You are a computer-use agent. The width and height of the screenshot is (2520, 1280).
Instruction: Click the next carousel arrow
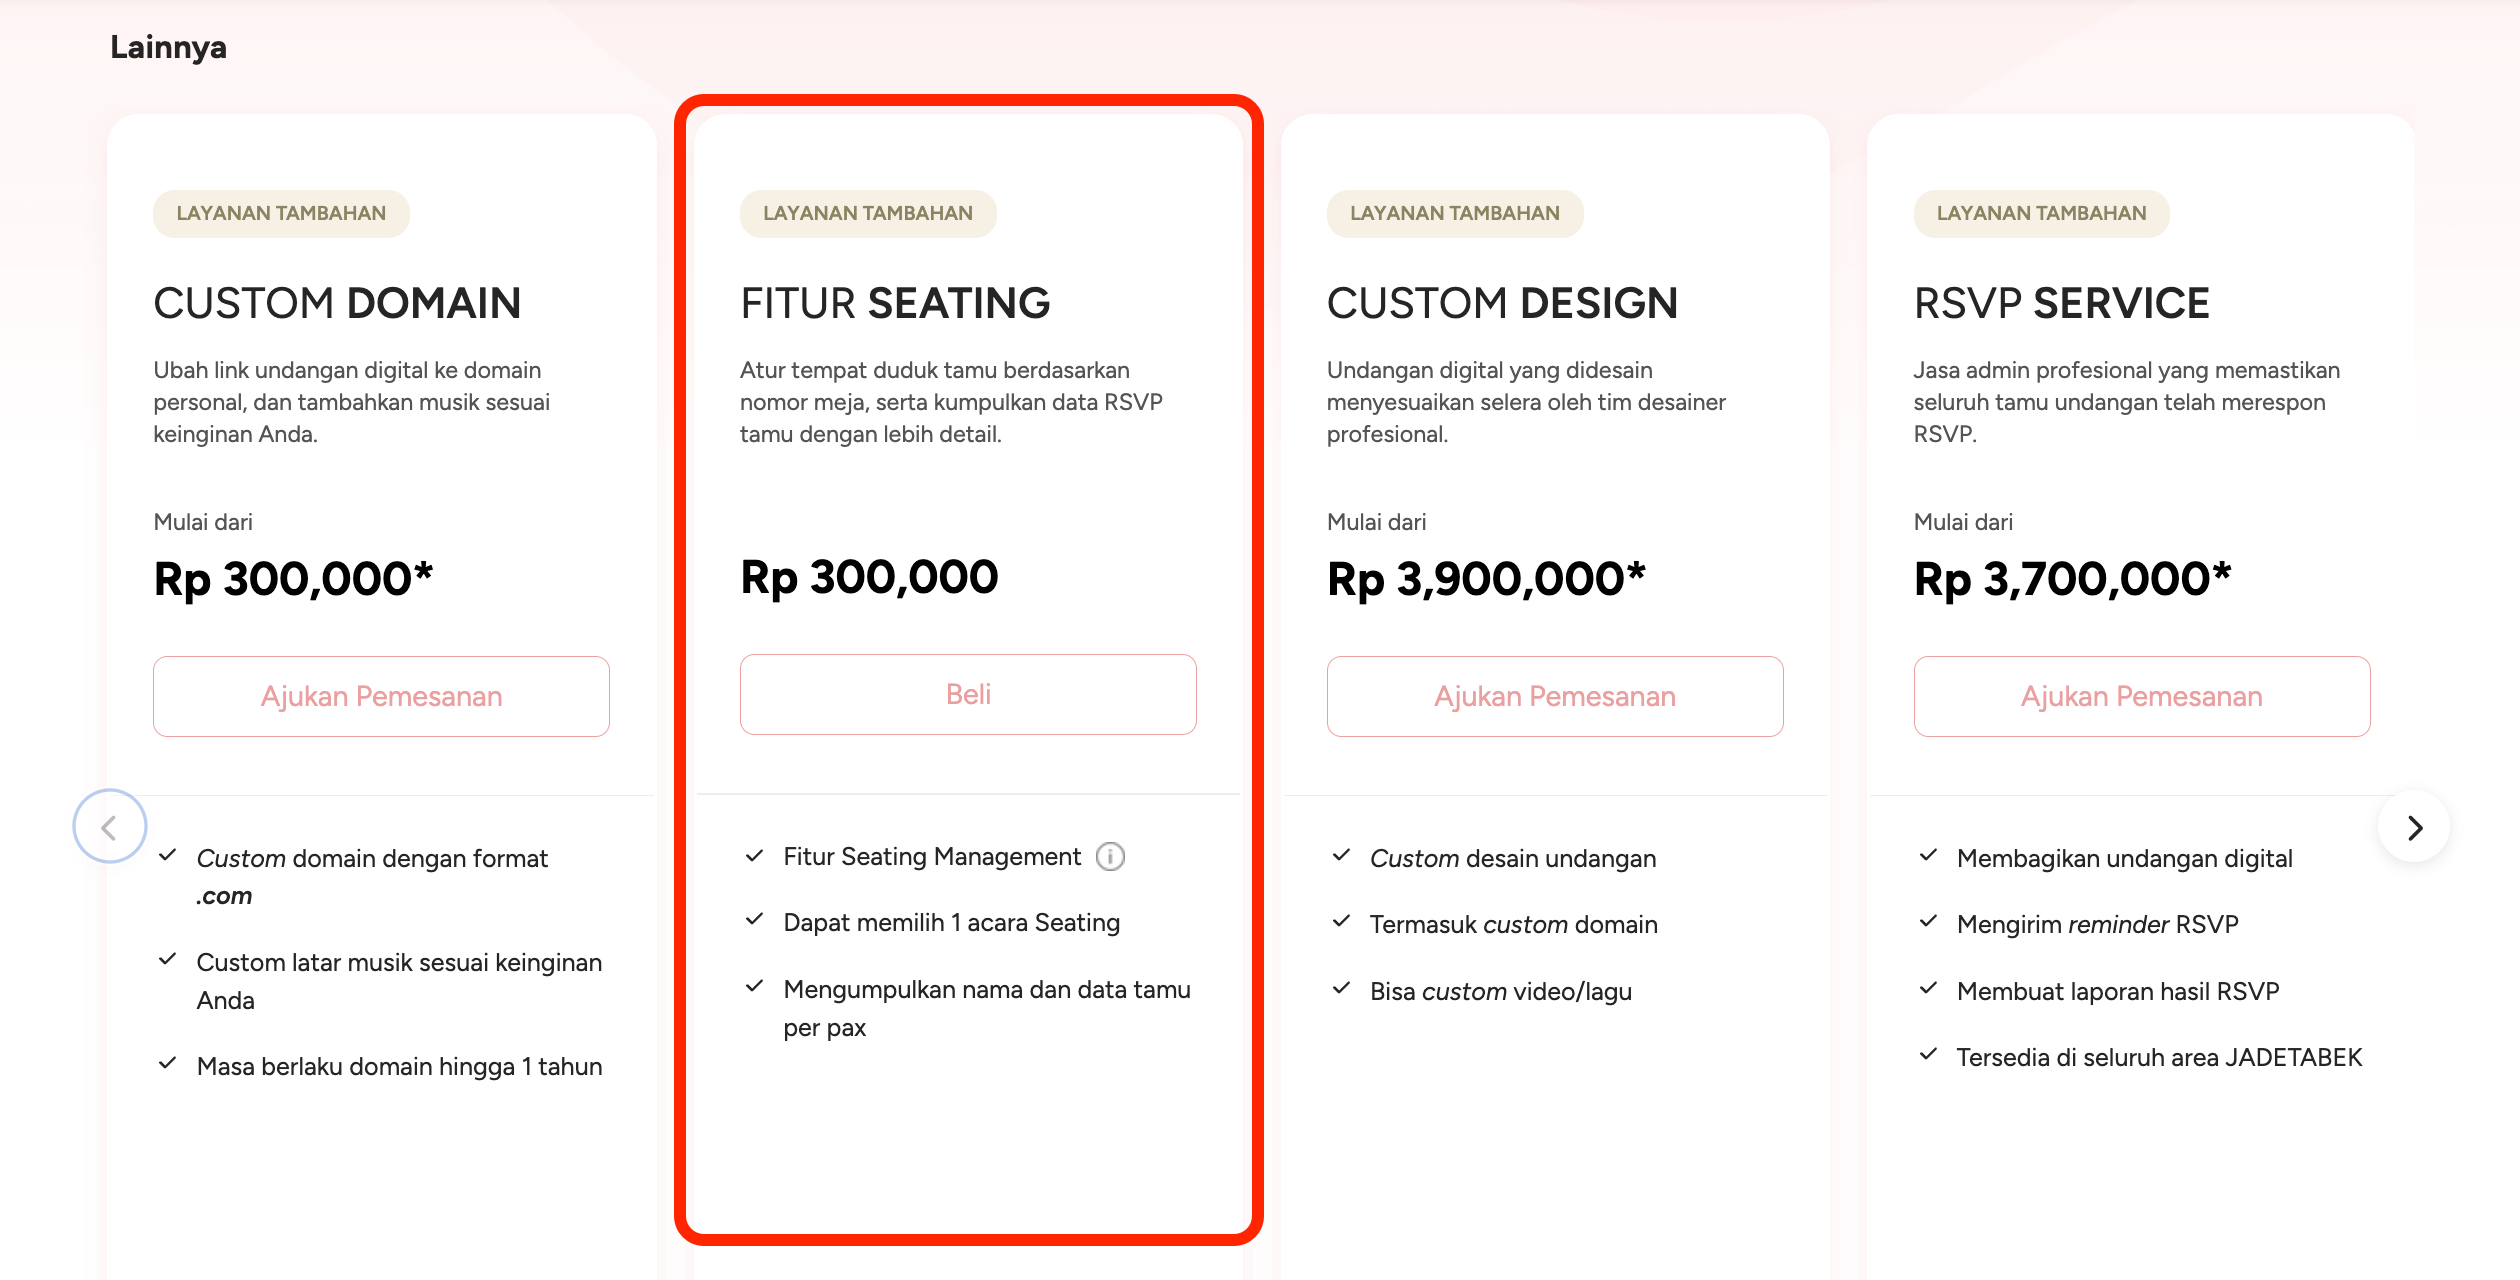[x=2414, y=827]
